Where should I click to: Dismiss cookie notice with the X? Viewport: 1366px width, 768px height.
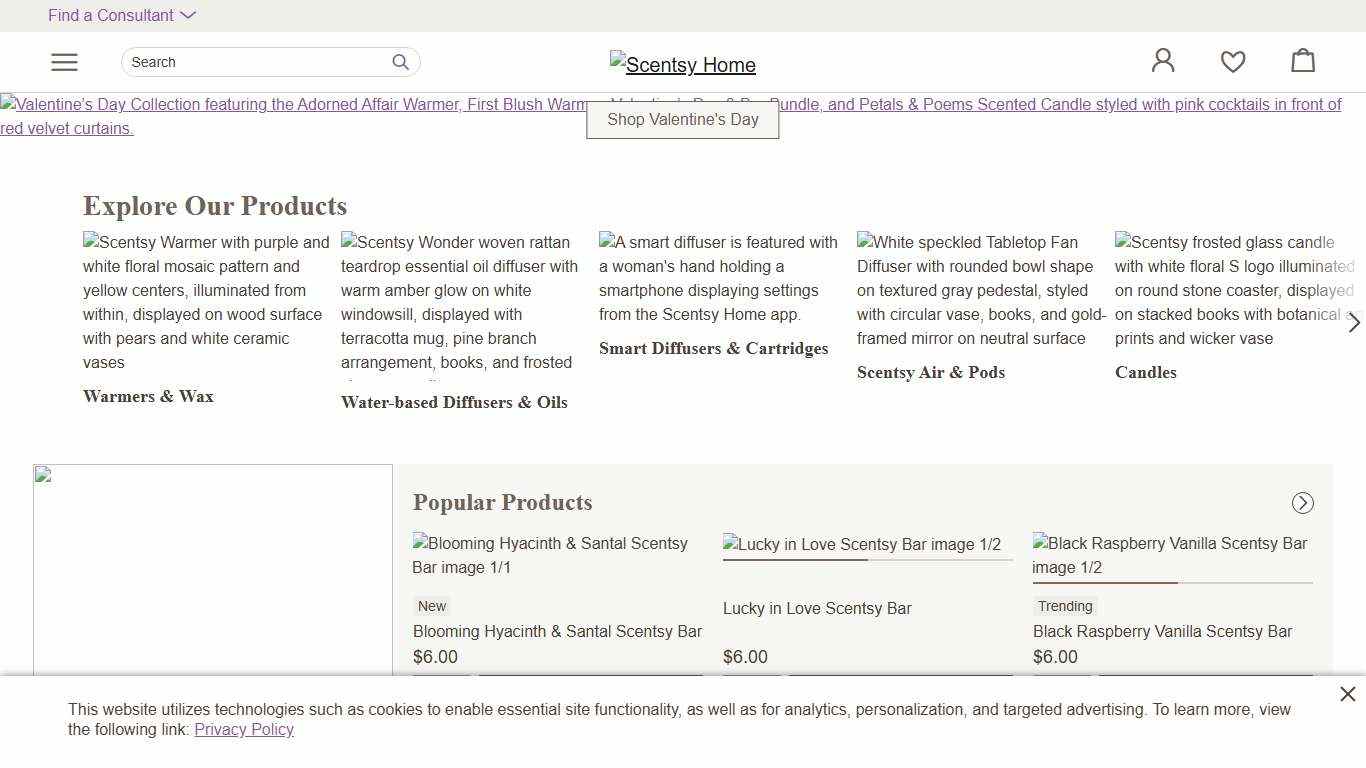click(1348, 693)
